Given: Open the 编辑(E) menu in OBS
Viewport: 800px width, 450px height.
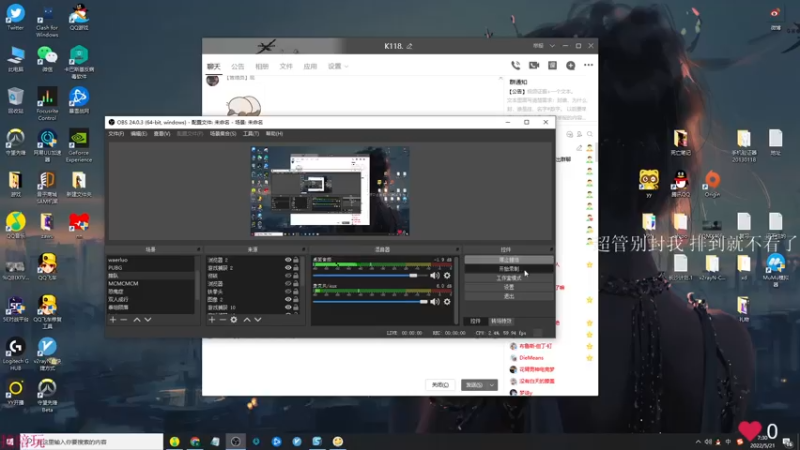Looking at the screenshot, I should pyautogui.click(x=139, y=134).
